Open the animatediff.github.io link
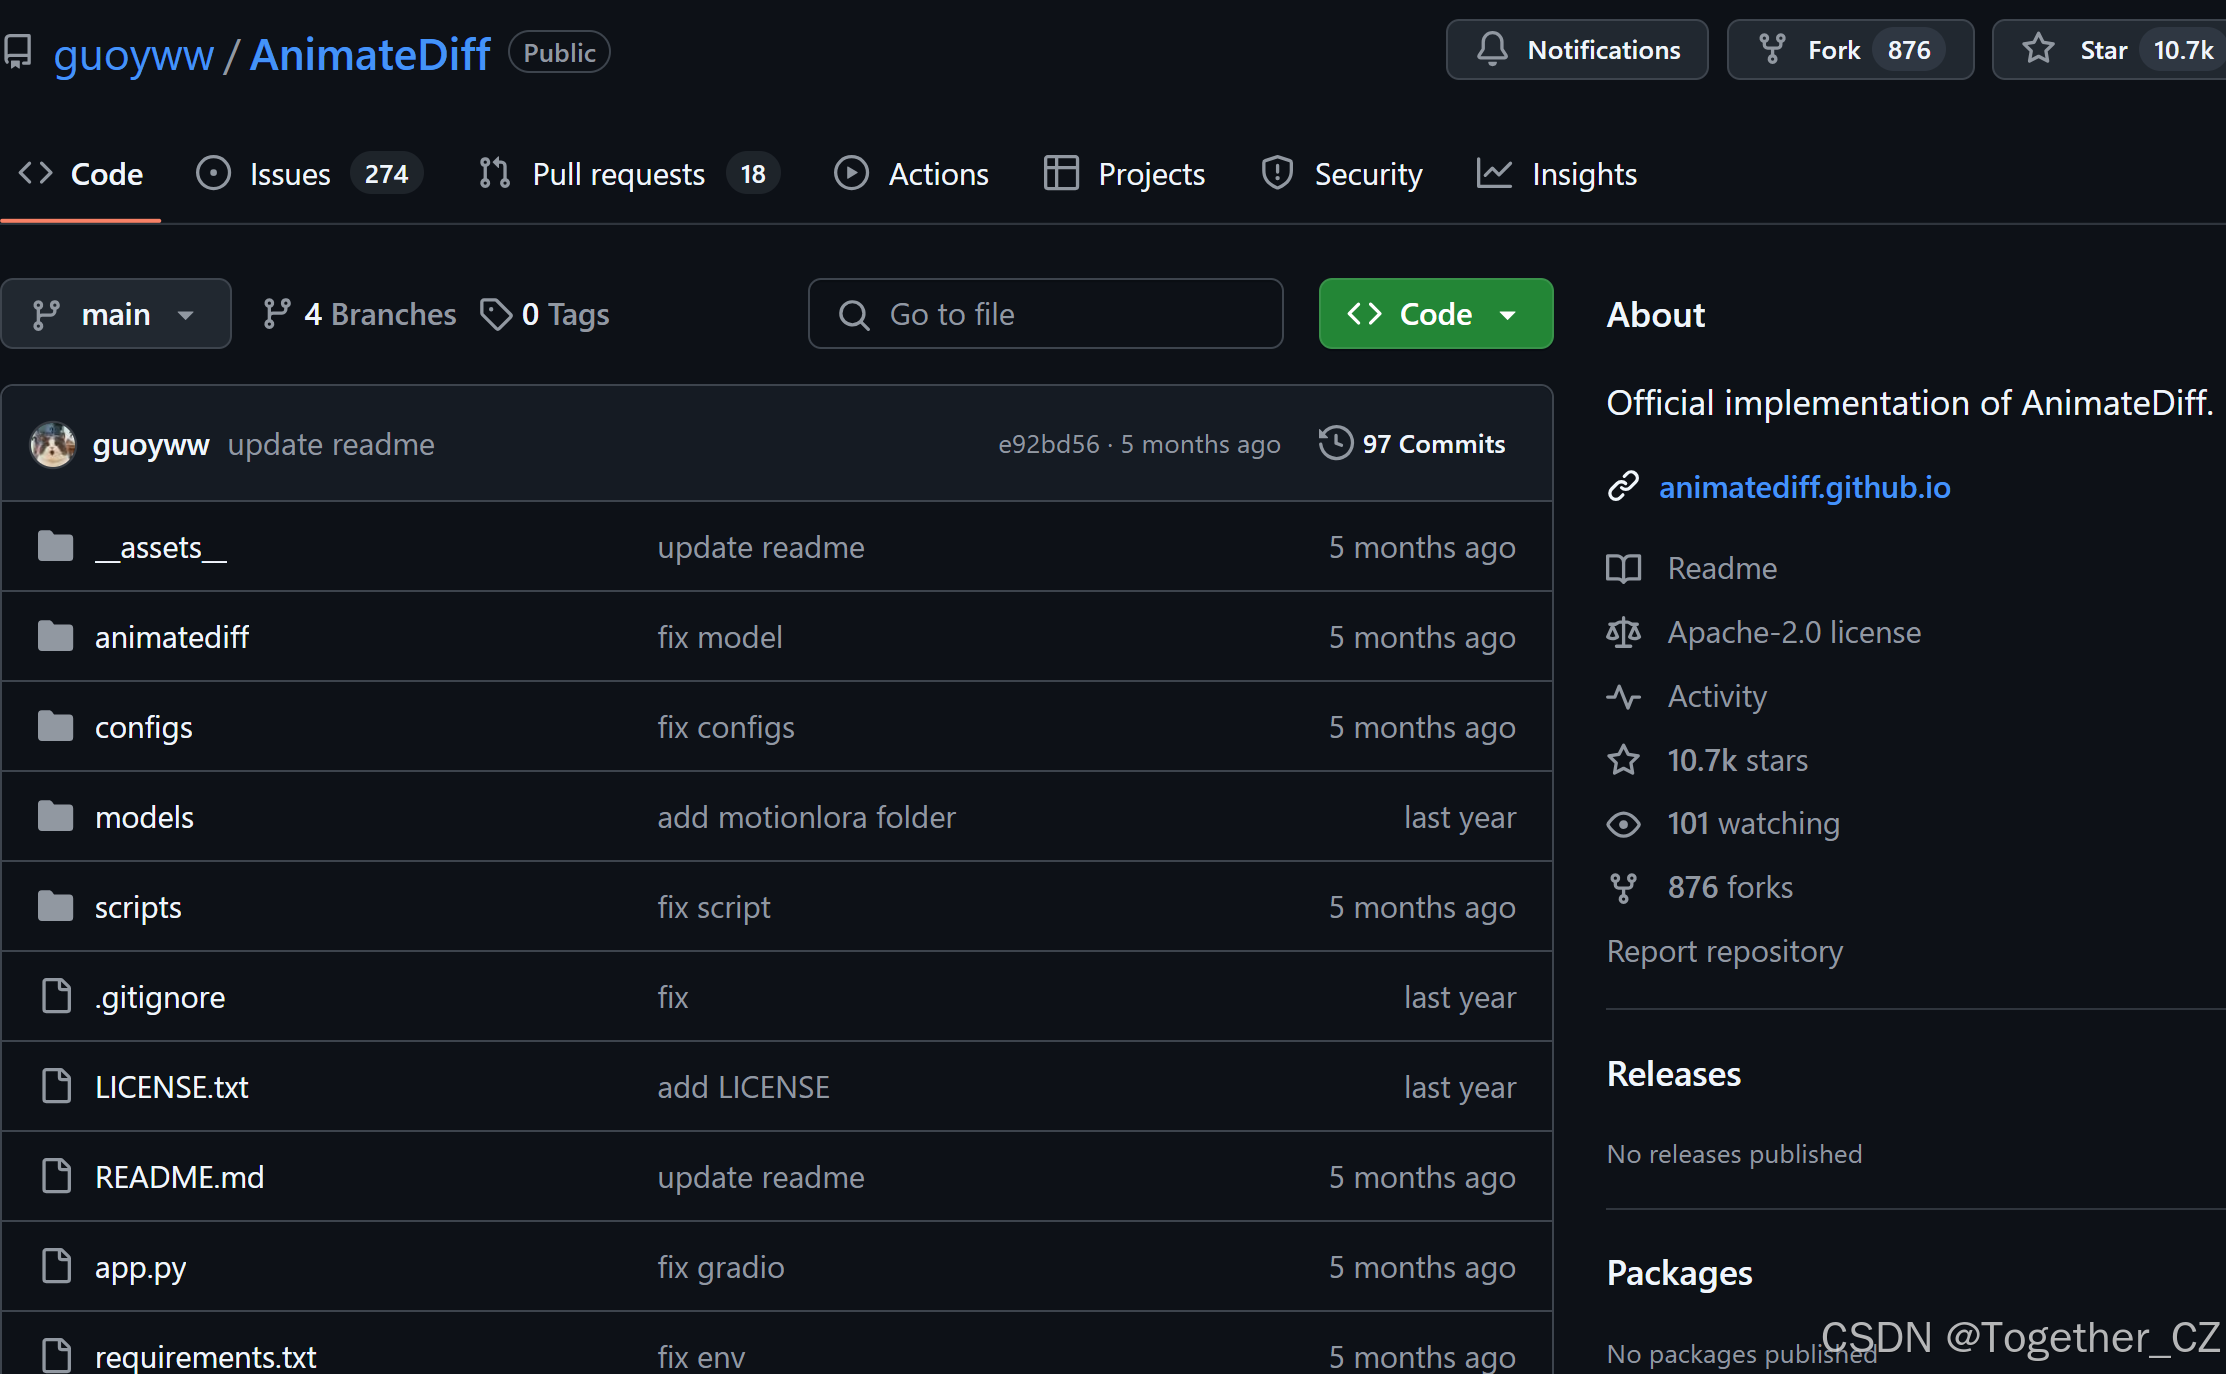The width and height of the screenshot is (2226, 1374). [x=1804, y=487]
